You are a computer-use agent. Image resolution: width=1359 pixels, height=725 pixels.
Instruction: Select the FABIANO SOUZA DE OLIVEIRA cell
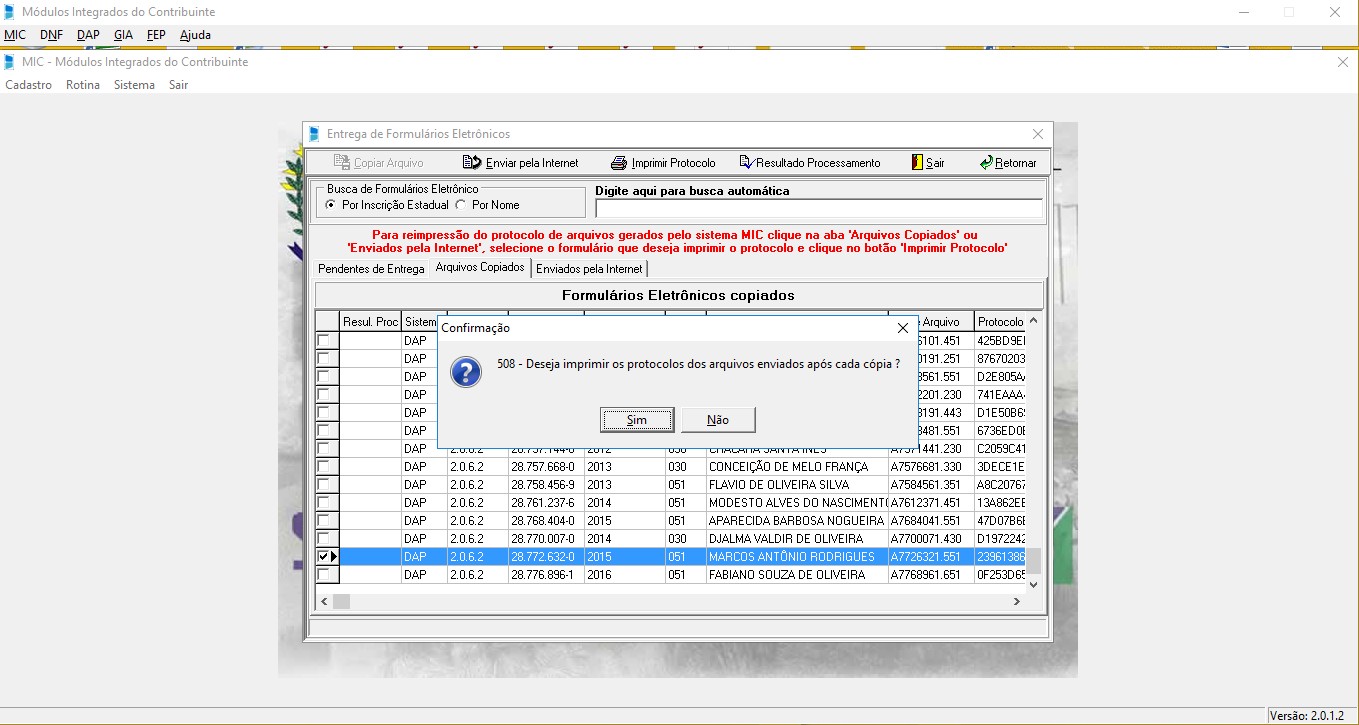coord(797,575)
